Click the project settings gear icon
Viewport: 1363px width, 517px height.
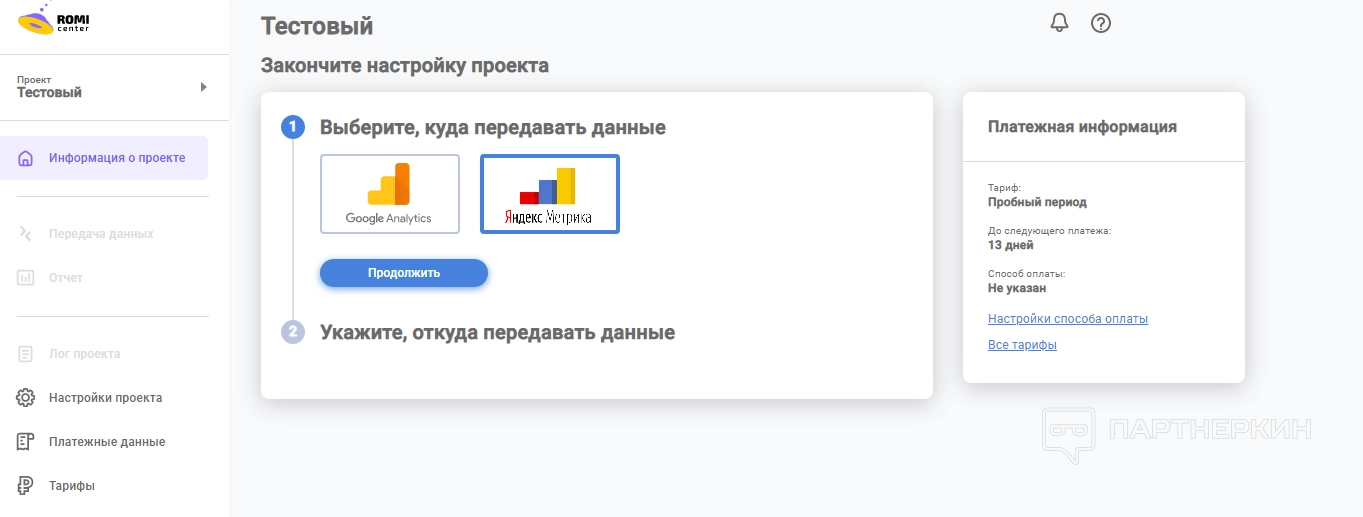(26, 398)
